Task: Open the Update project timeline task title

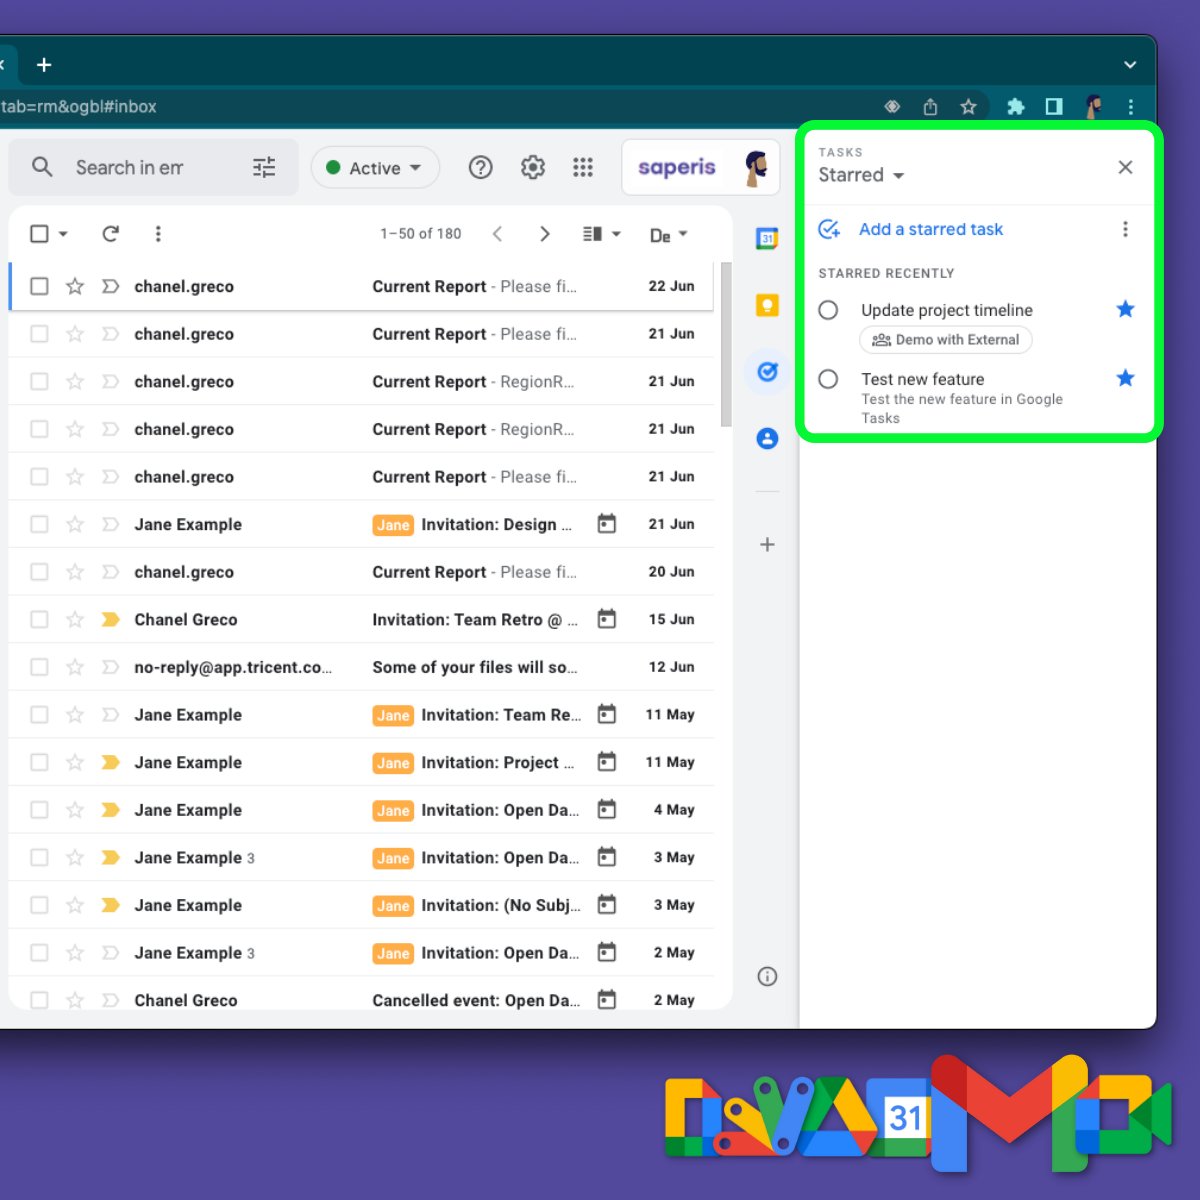Action: [947, 310]
